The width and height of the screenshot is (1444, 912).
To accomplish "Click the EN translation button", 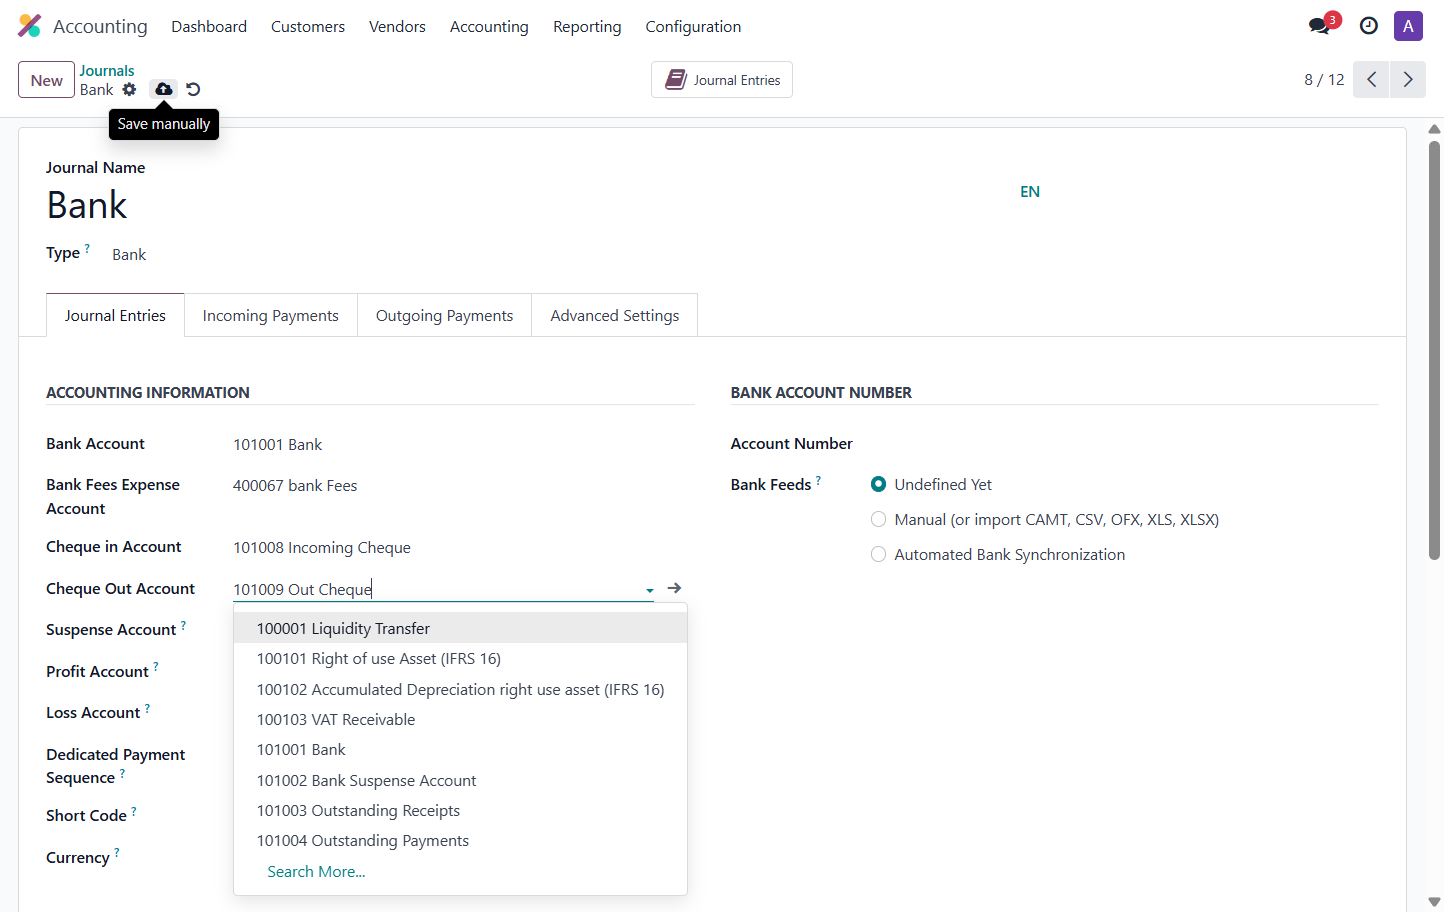I will click(1030, 191).
